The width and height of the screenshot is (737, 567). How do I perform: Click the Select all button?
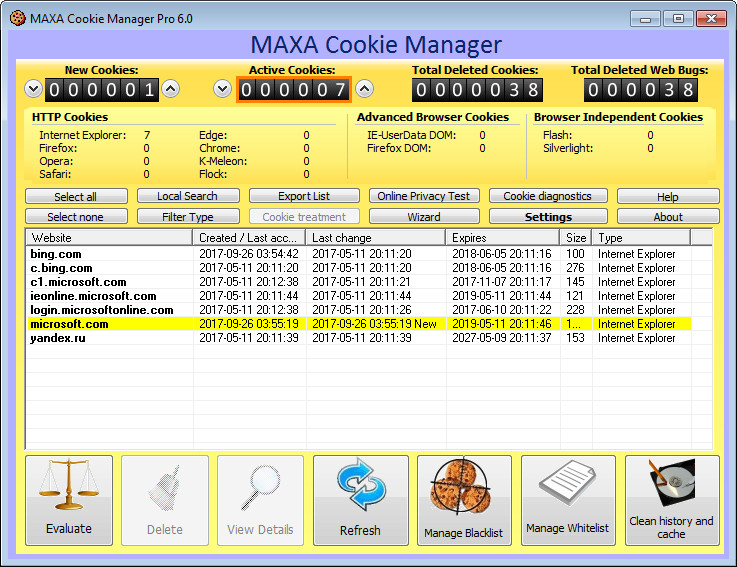tap(76, 196)
